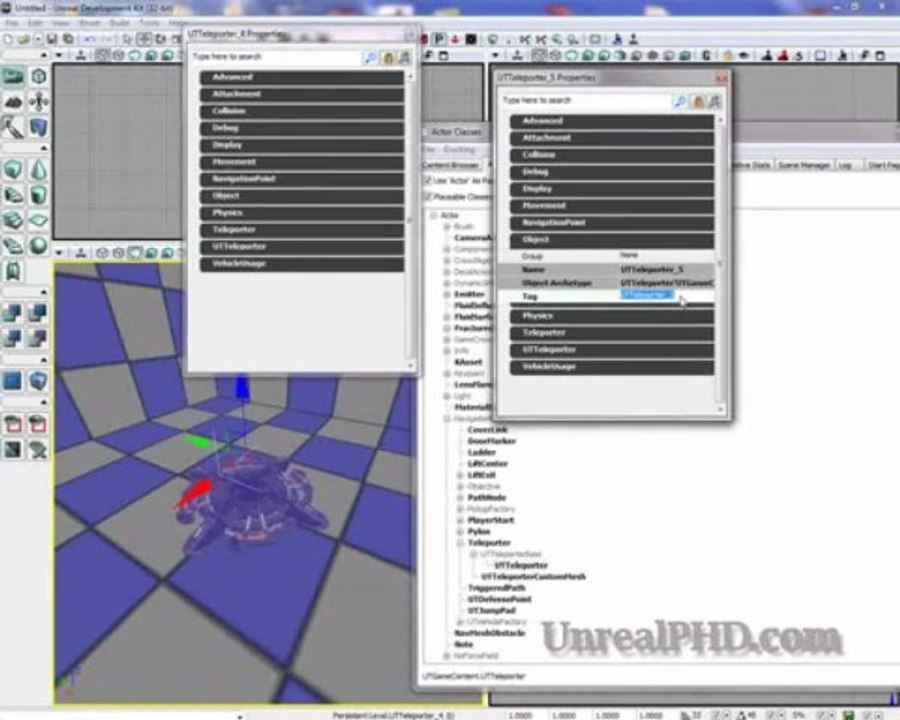The image size is (900, 720).
Task: Create a Linear staircase builder brush
Action: [x=13, y=220]
